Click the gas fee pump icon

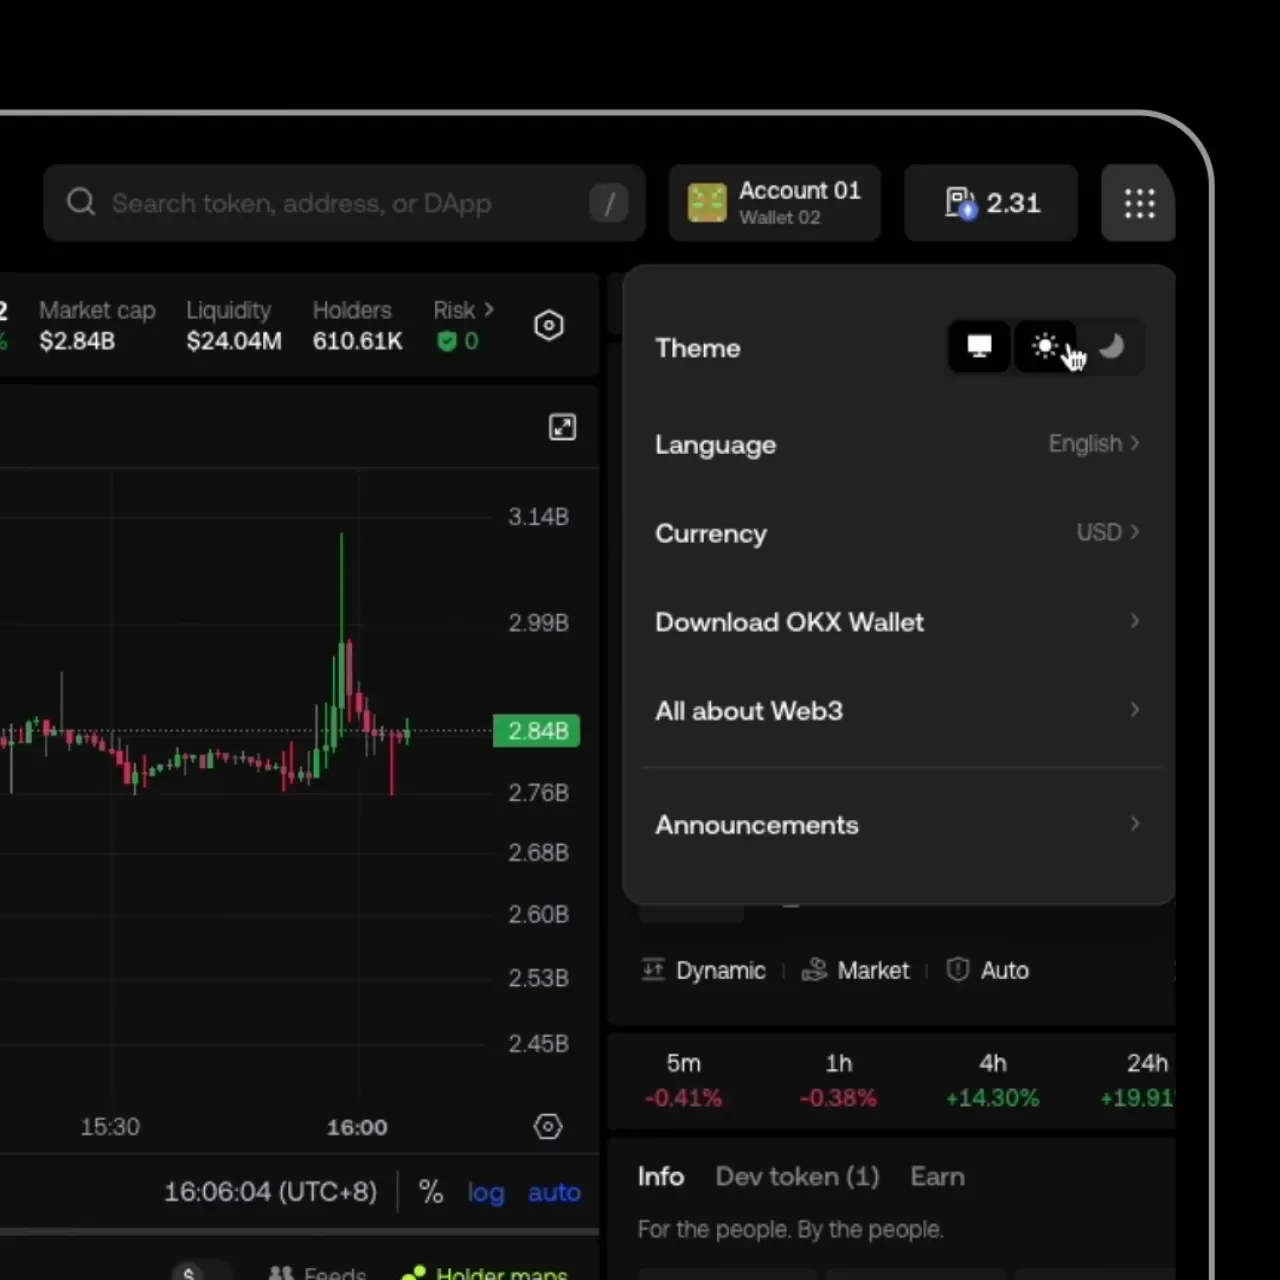(960, 203)
